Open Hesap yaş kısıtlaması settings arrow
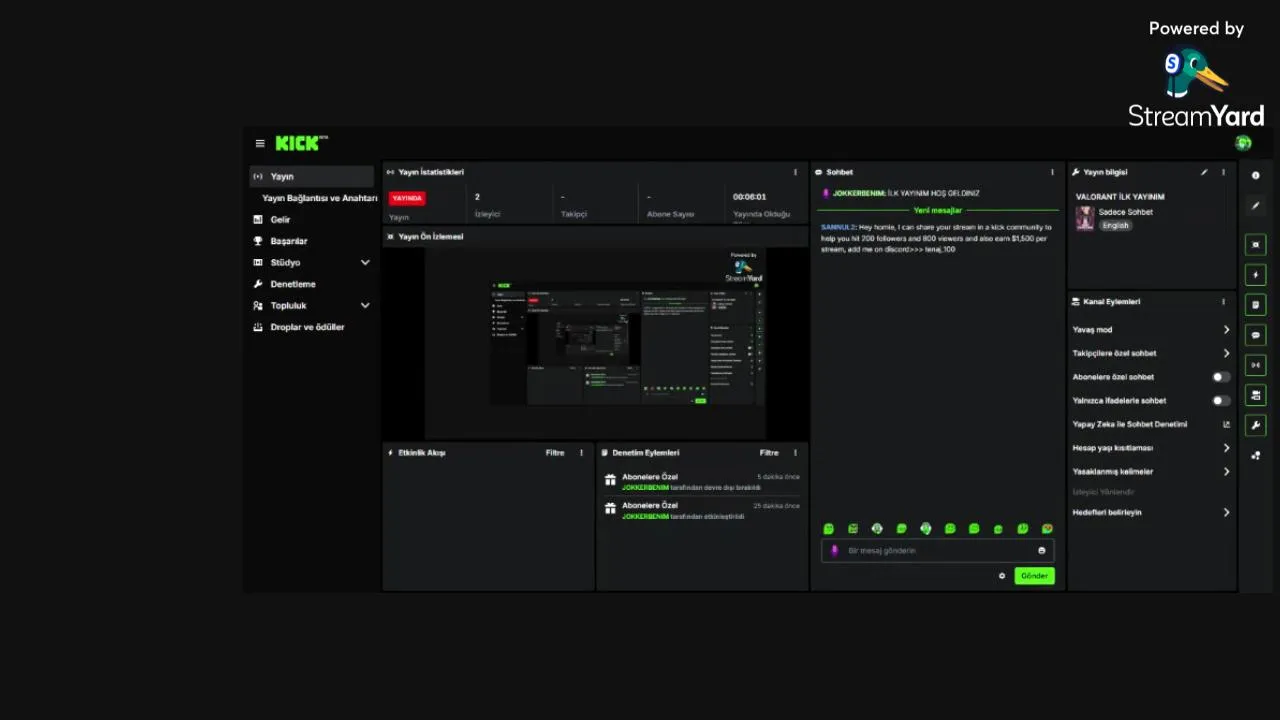Image resolution: width=1280 pixels, height=720 pixels. pyautogui.click(x=1226, y=448)
